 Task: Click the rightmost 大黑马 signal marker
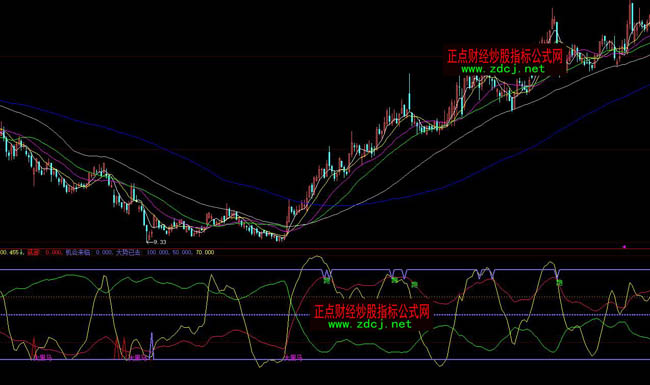293,357
